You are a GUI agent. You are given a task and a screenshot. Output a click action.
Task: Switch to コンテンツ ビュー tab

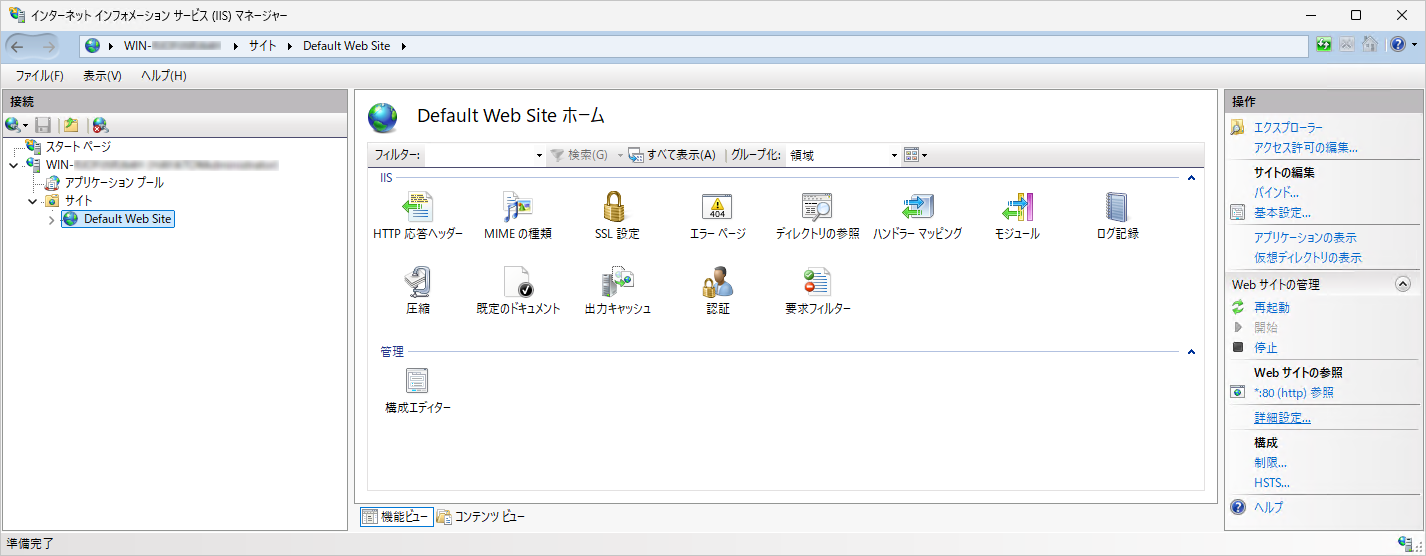coord(480,517)
